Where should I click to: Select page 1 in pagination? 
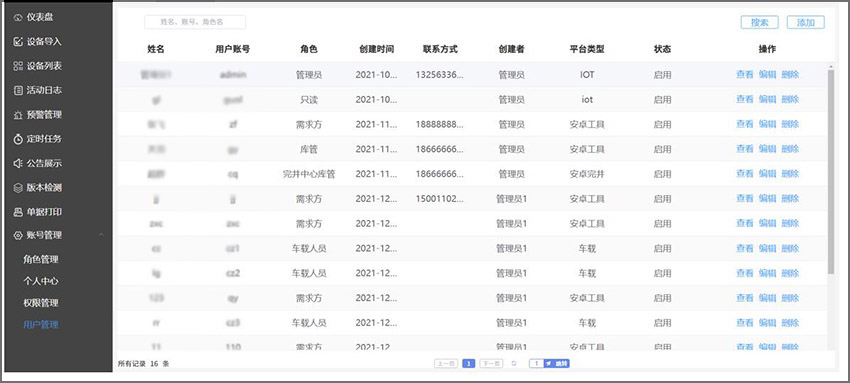(469, 363)
